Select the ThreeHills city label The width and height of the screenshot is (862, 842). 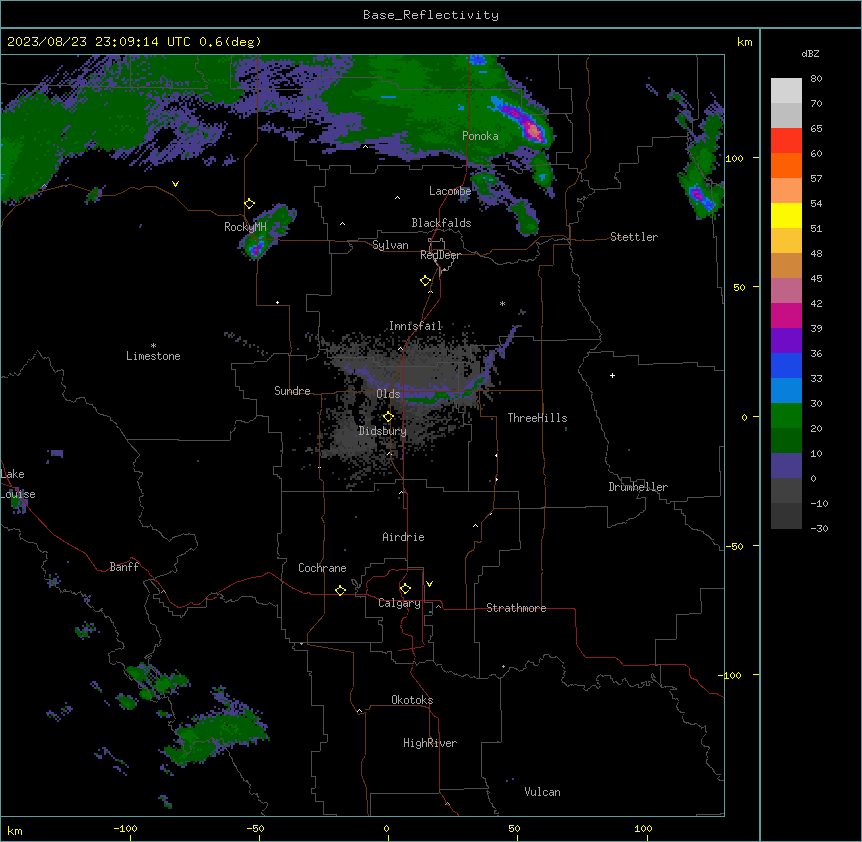(x=537, y=418)
